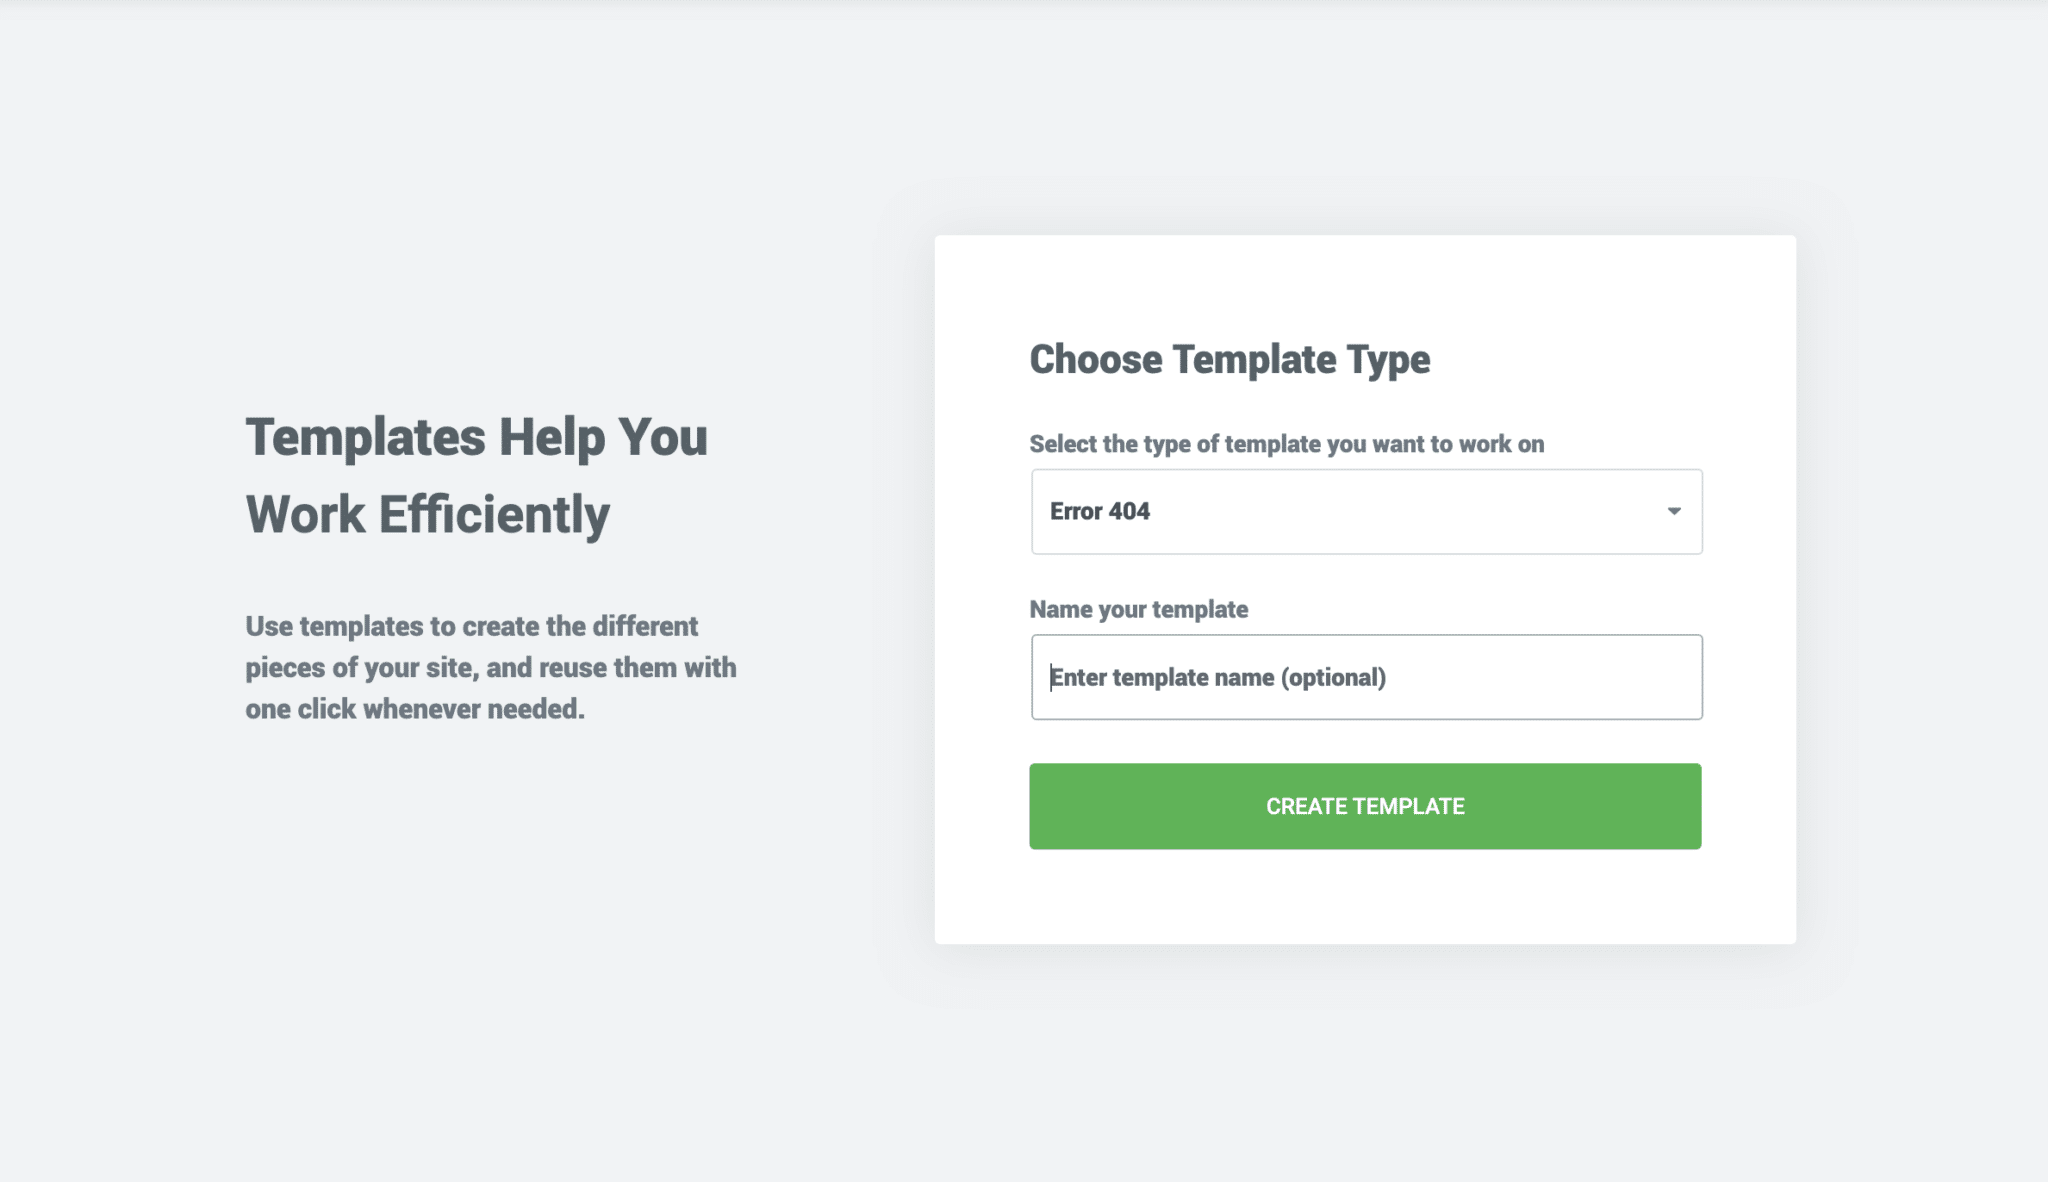2048x1182 pixels.
Task: Click the dropdown caret arrow icon
Action: 1673,511
